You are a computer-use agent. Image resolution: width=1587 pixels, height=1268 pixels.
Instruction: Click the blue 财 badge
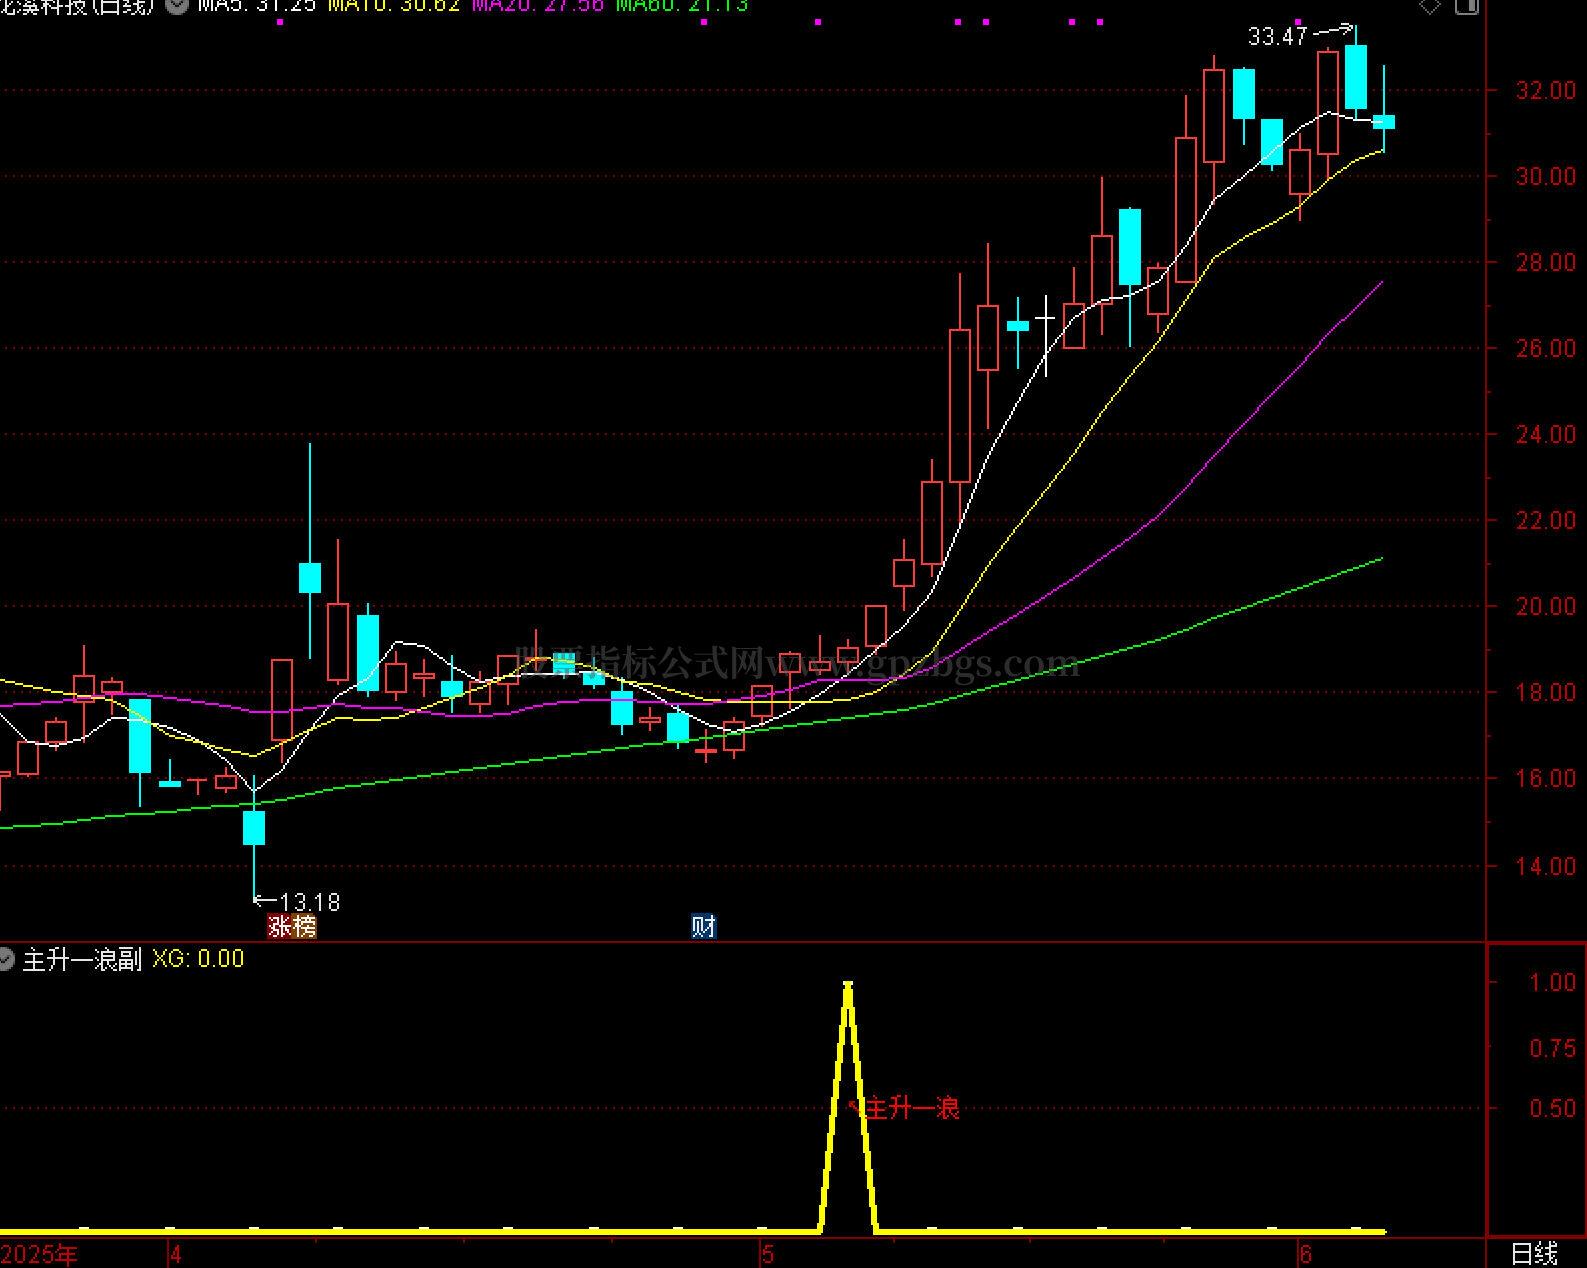click(704, 927)
